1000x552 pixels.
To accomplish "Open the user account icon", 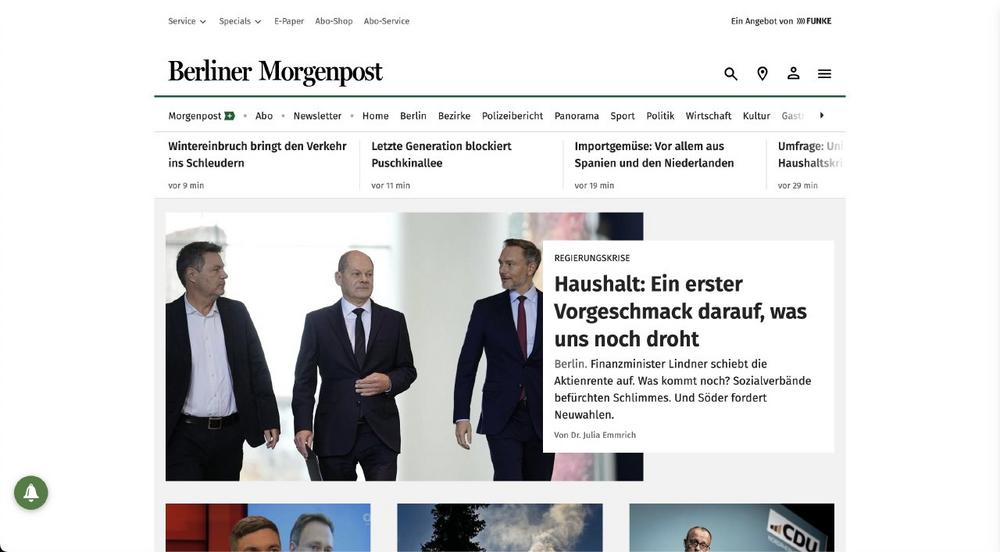I will pyautogui.click(x=793, y=73).
